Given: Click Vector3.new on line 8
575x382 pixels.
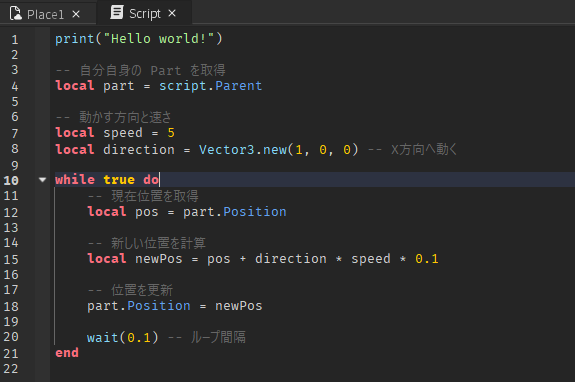Looking at the screenshot, I should tap(243, 150).
